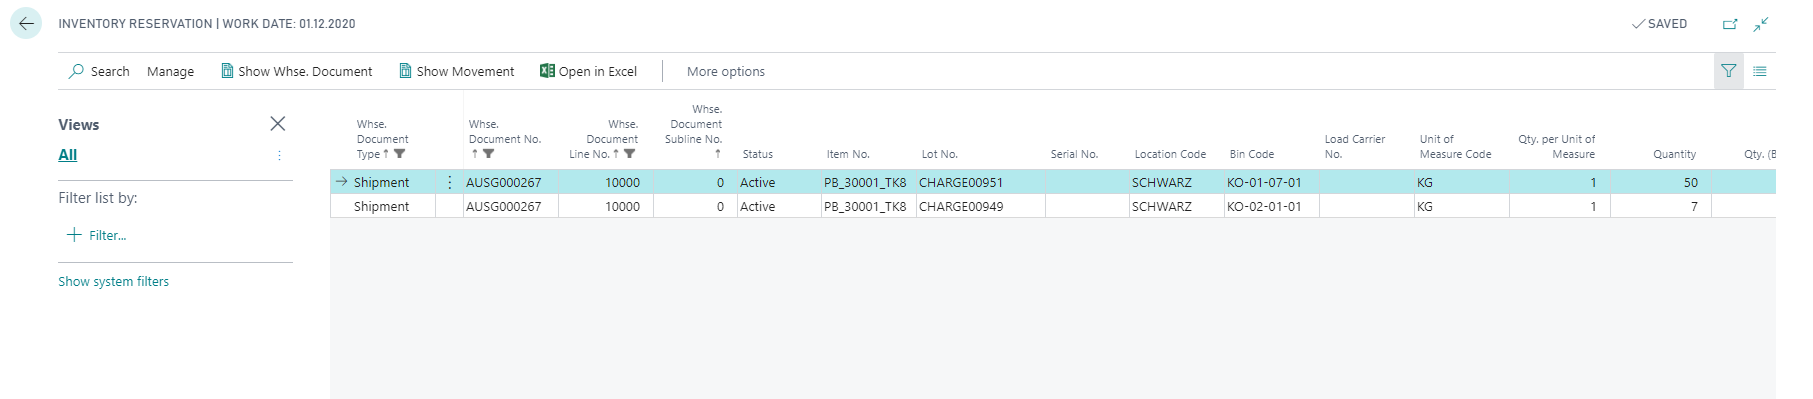1813x399 pixels.
Task: Click quantity value 7
Action: (1694, 206)
